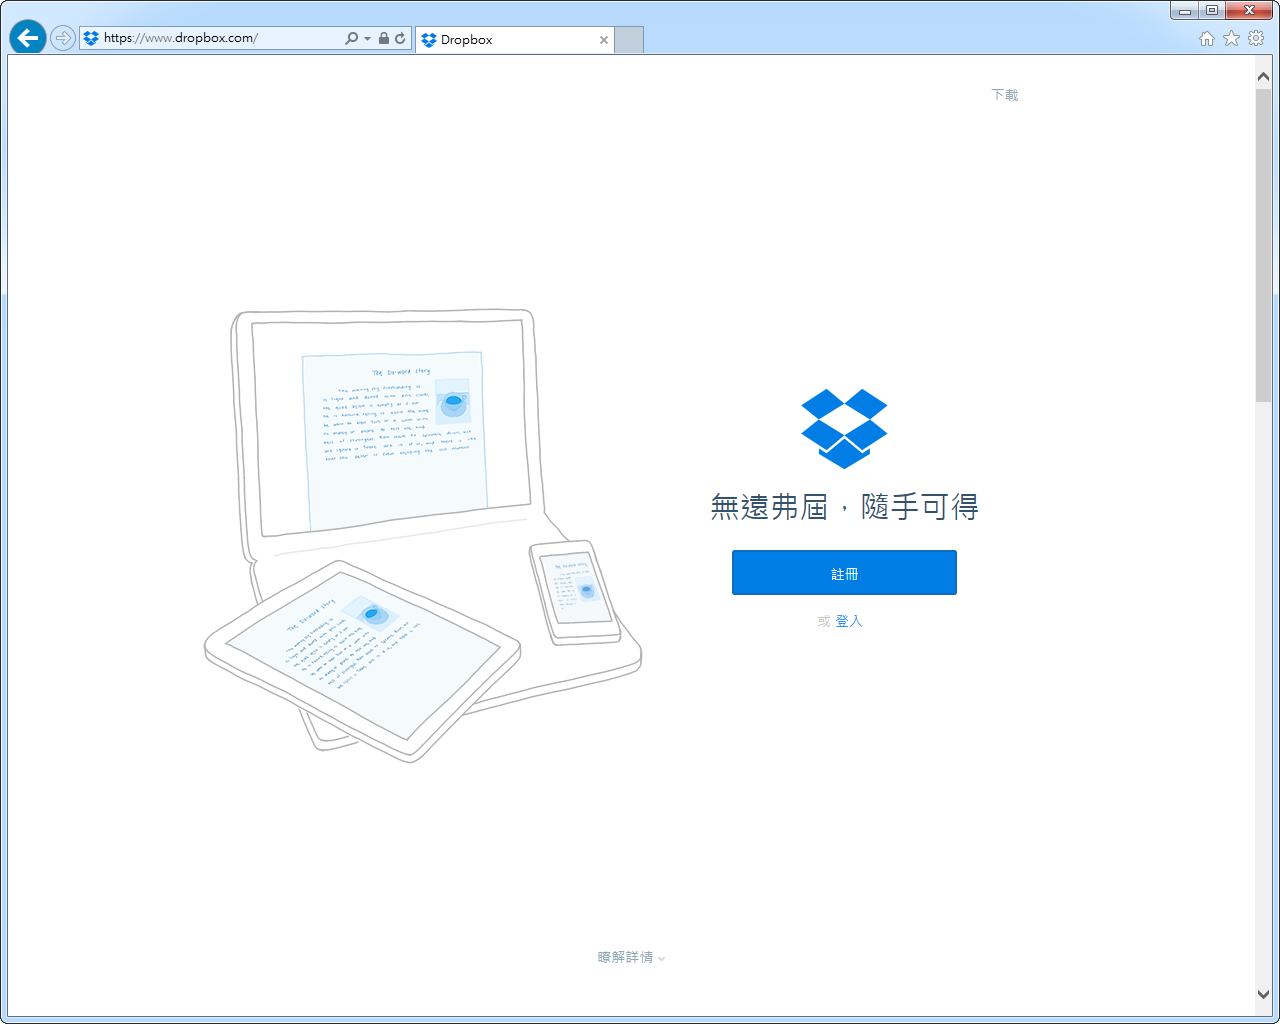Open a new blank tab
Image resolution: width=1280 pixels, height=1024 pixels.
(629, 40)
